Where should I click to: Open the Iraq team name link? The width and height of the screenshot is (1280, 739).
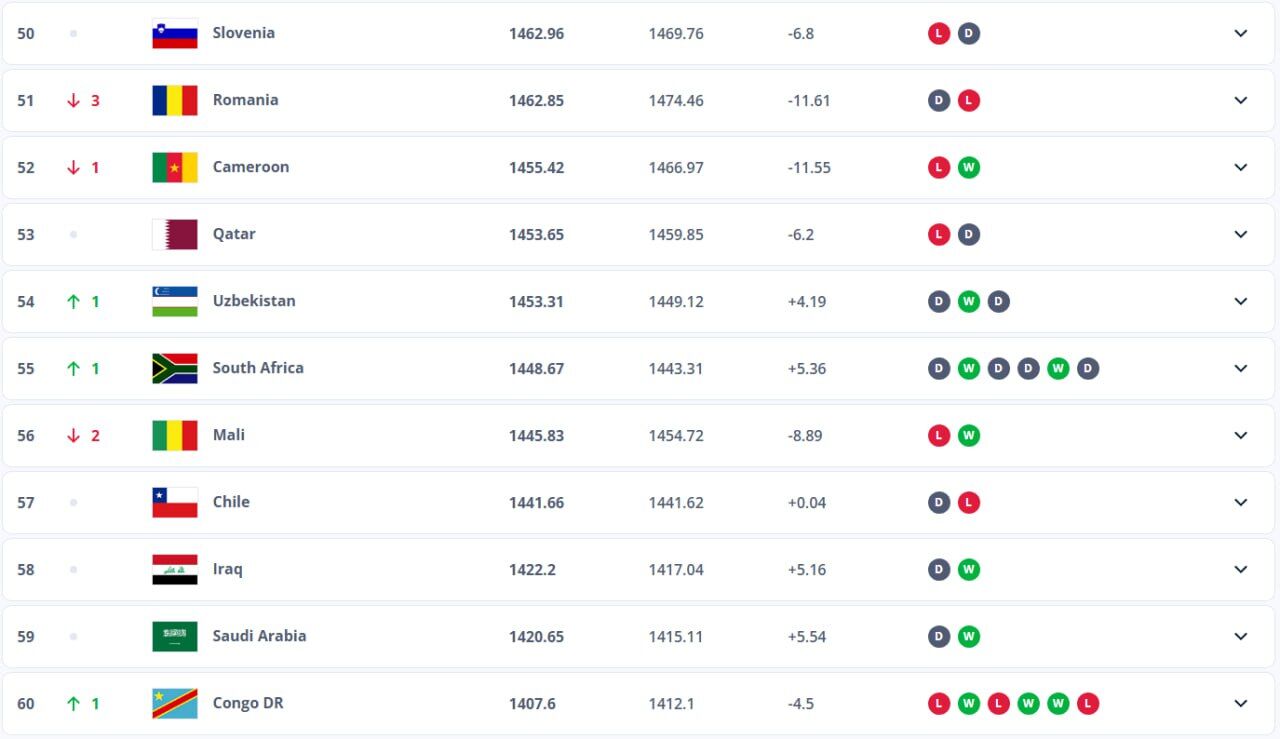tap(228, 568)
